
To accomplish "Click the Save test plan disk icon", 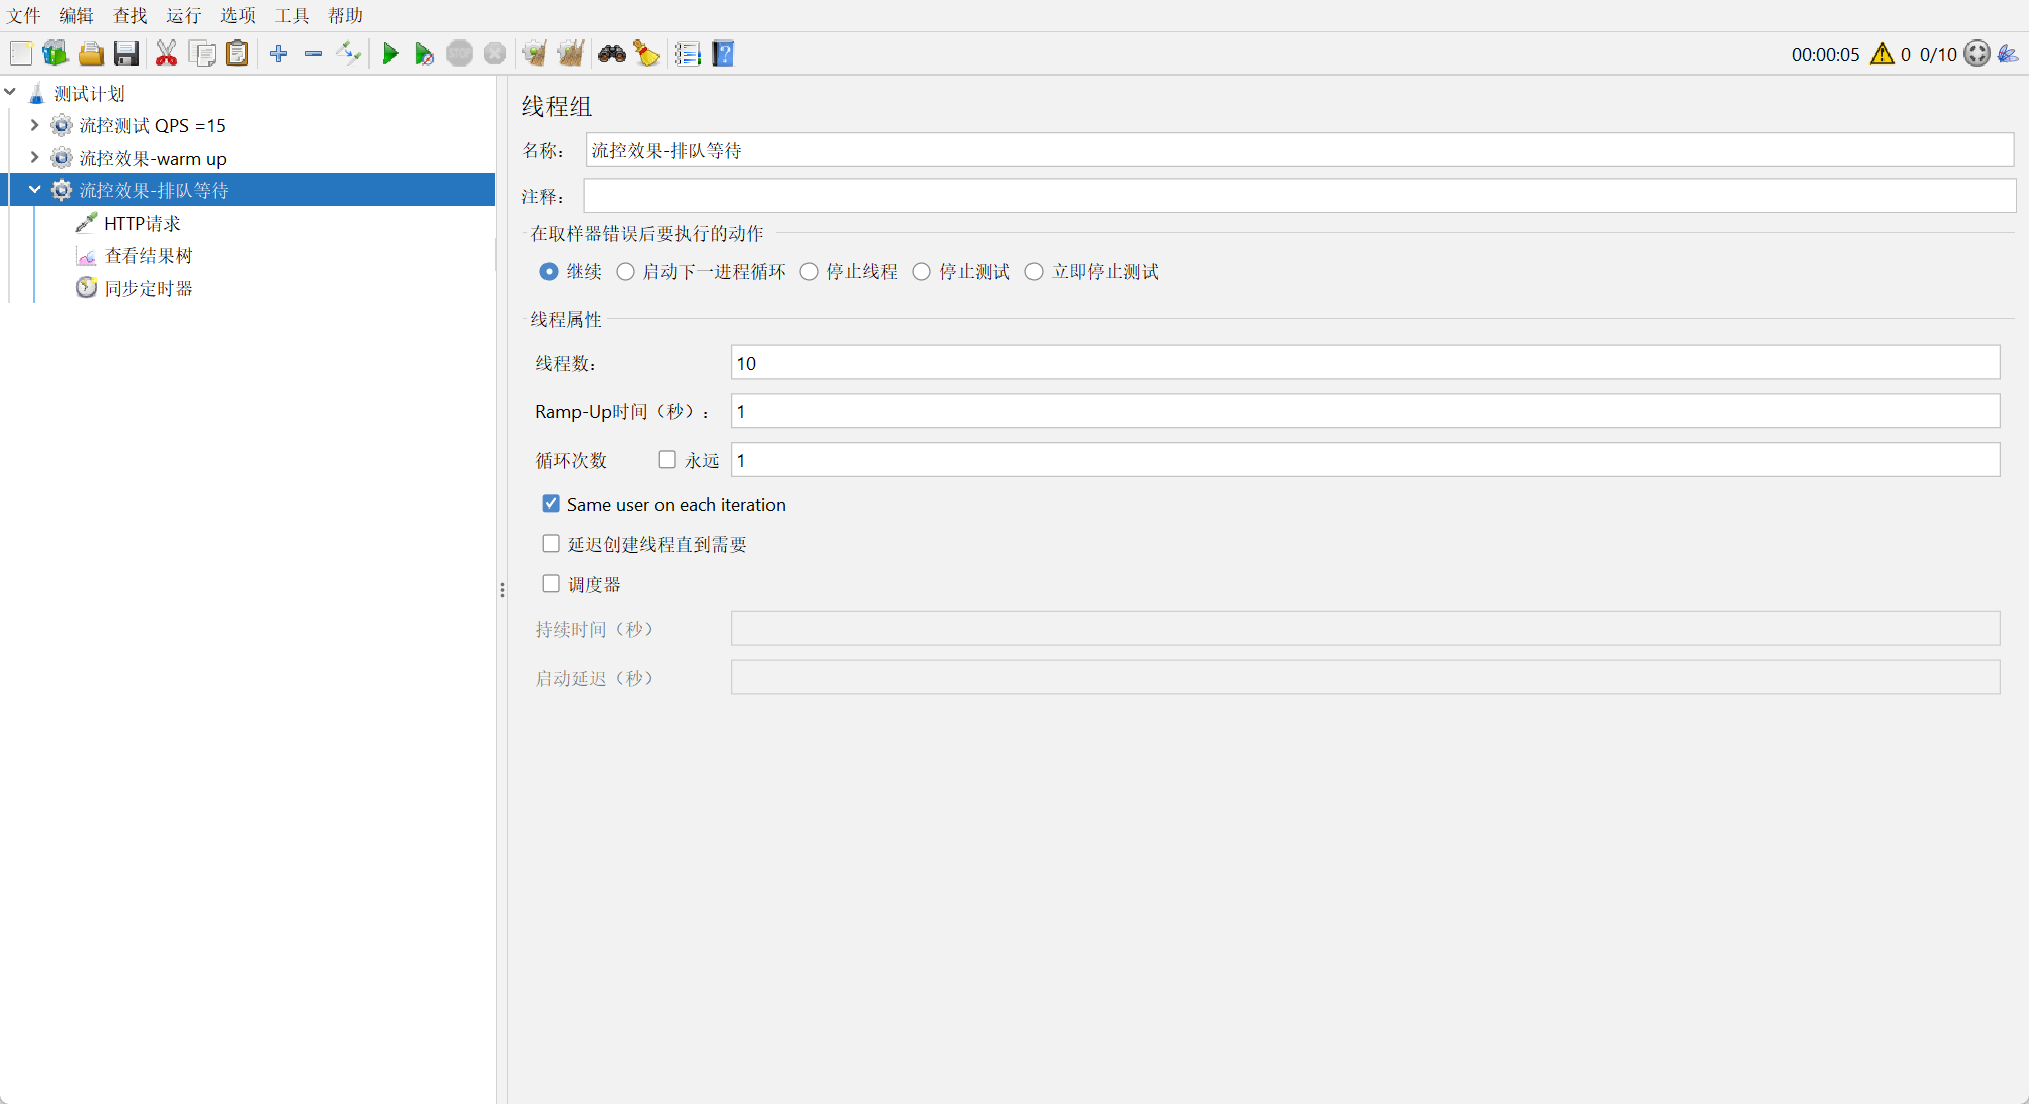I will [126, 54].
